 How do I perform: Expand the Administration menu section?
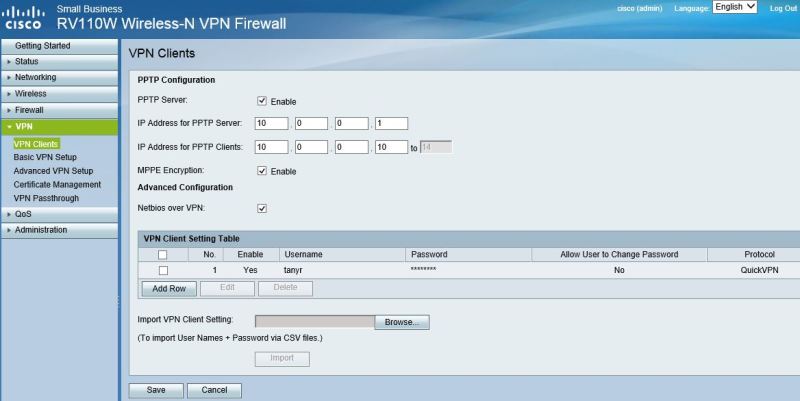pyautogui.click(x=60, y=230)
